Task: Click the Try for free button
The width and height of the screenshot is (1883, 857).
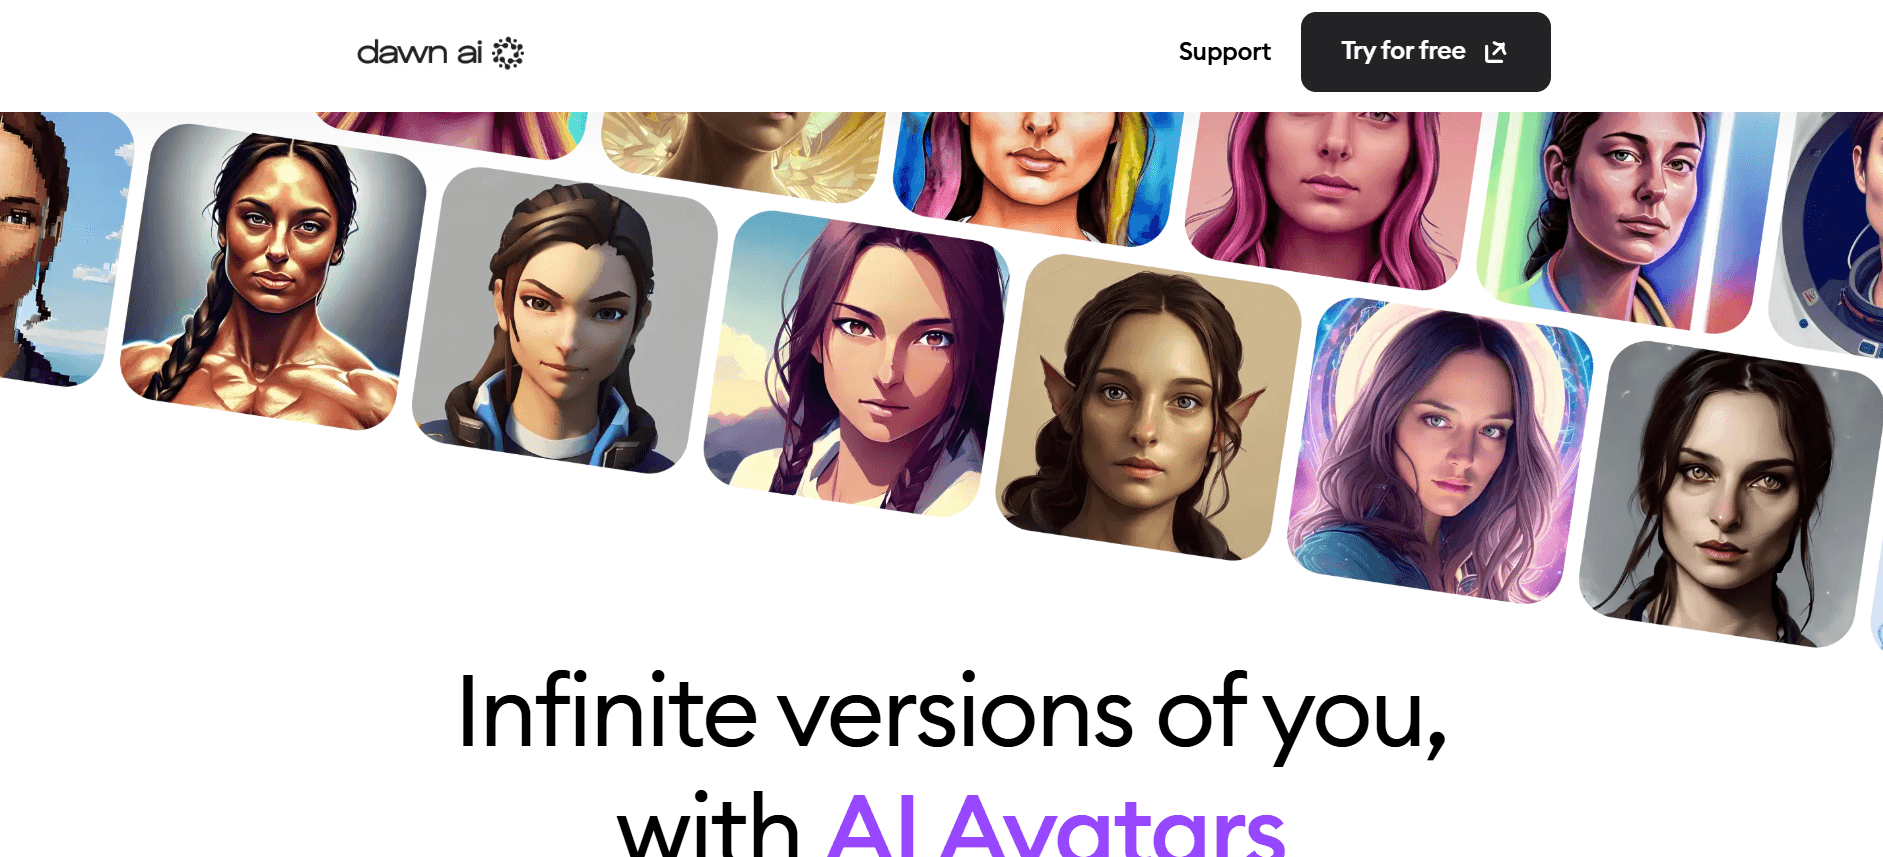Action: click(1425, 52)
